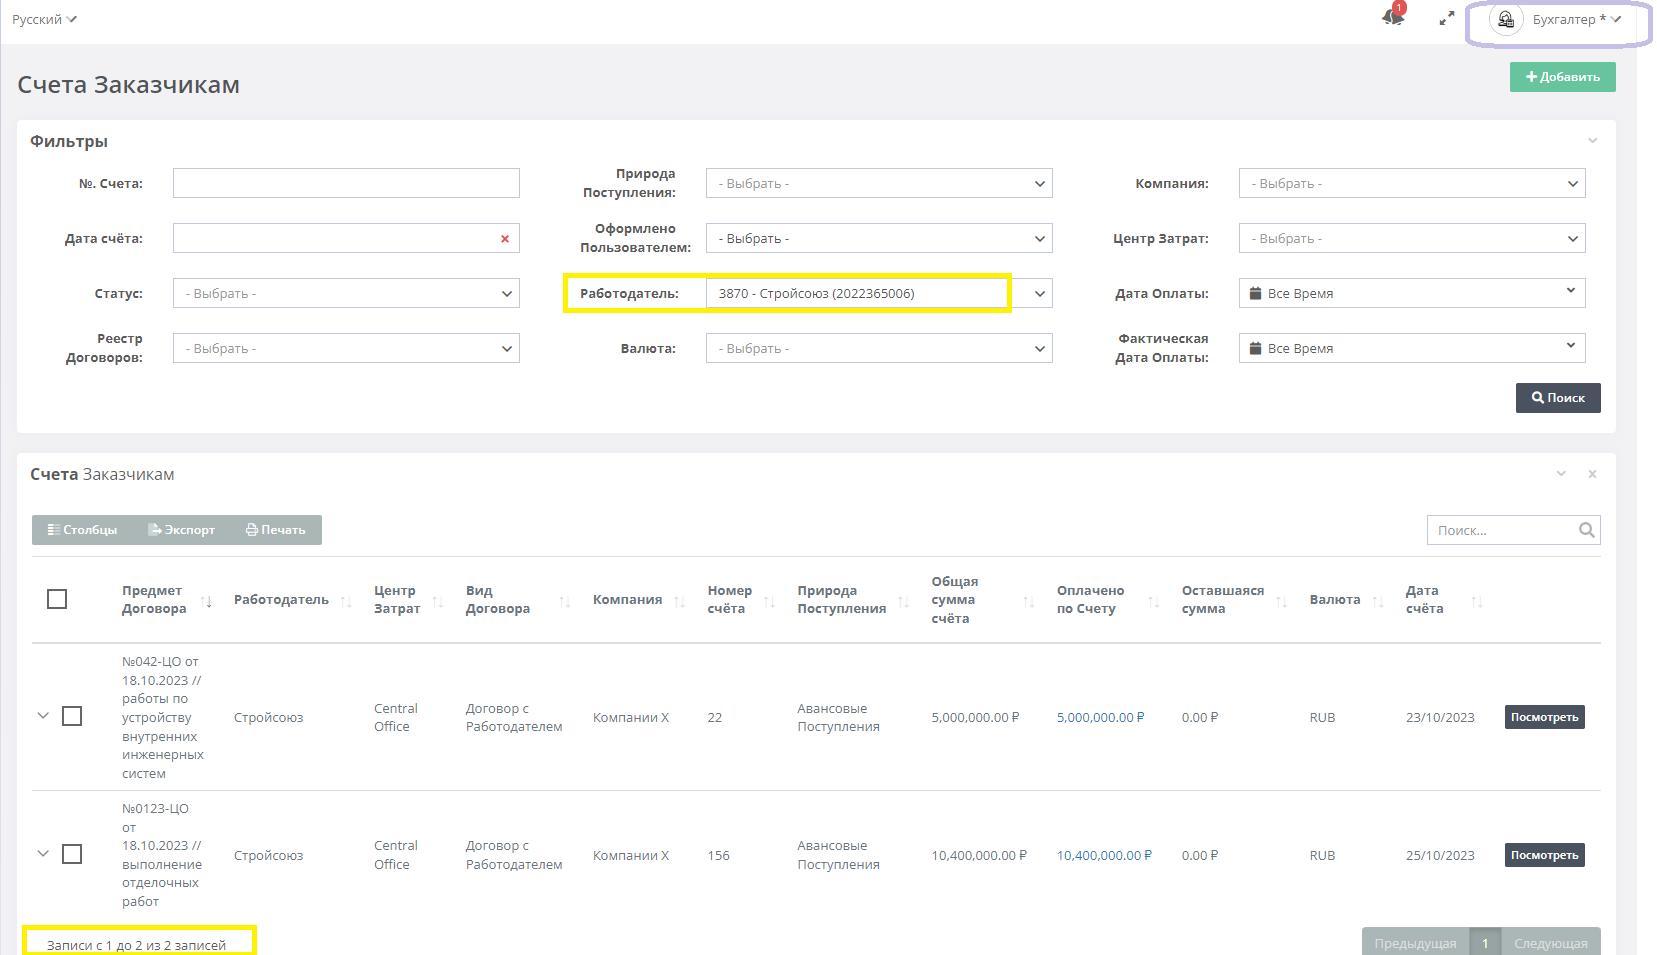View invoice 22 with Посмотреть button
The width and height of the screenshot is (1657, 955).
point(1545,717)
